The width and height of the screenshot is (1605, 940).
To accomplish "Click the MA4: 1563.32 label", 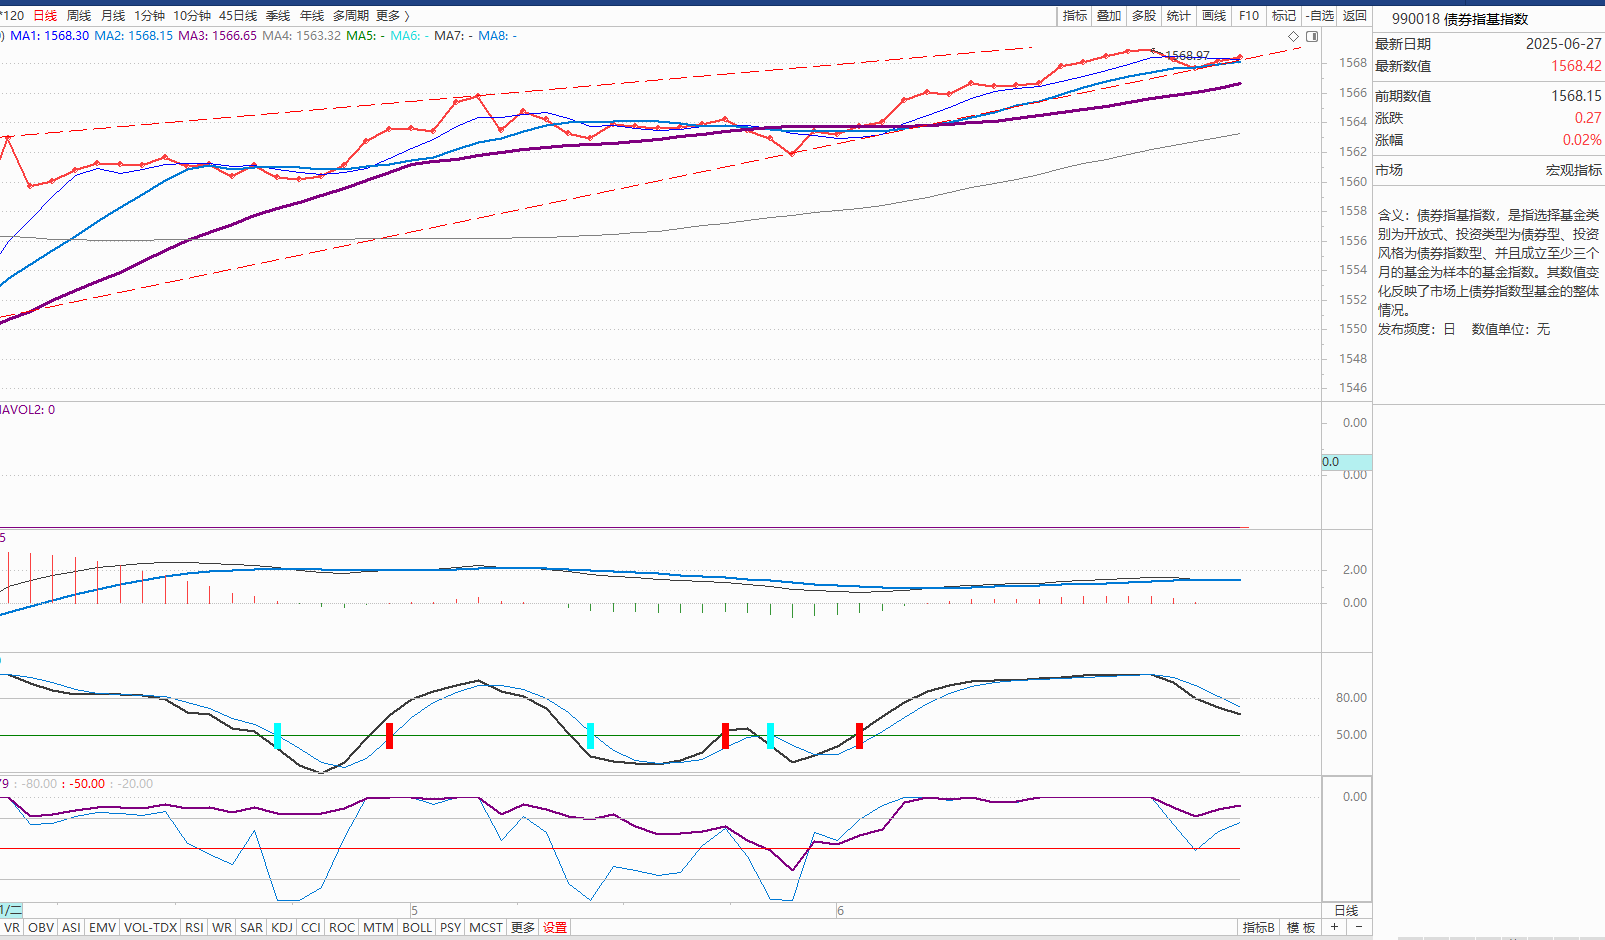I will [302, 36].
